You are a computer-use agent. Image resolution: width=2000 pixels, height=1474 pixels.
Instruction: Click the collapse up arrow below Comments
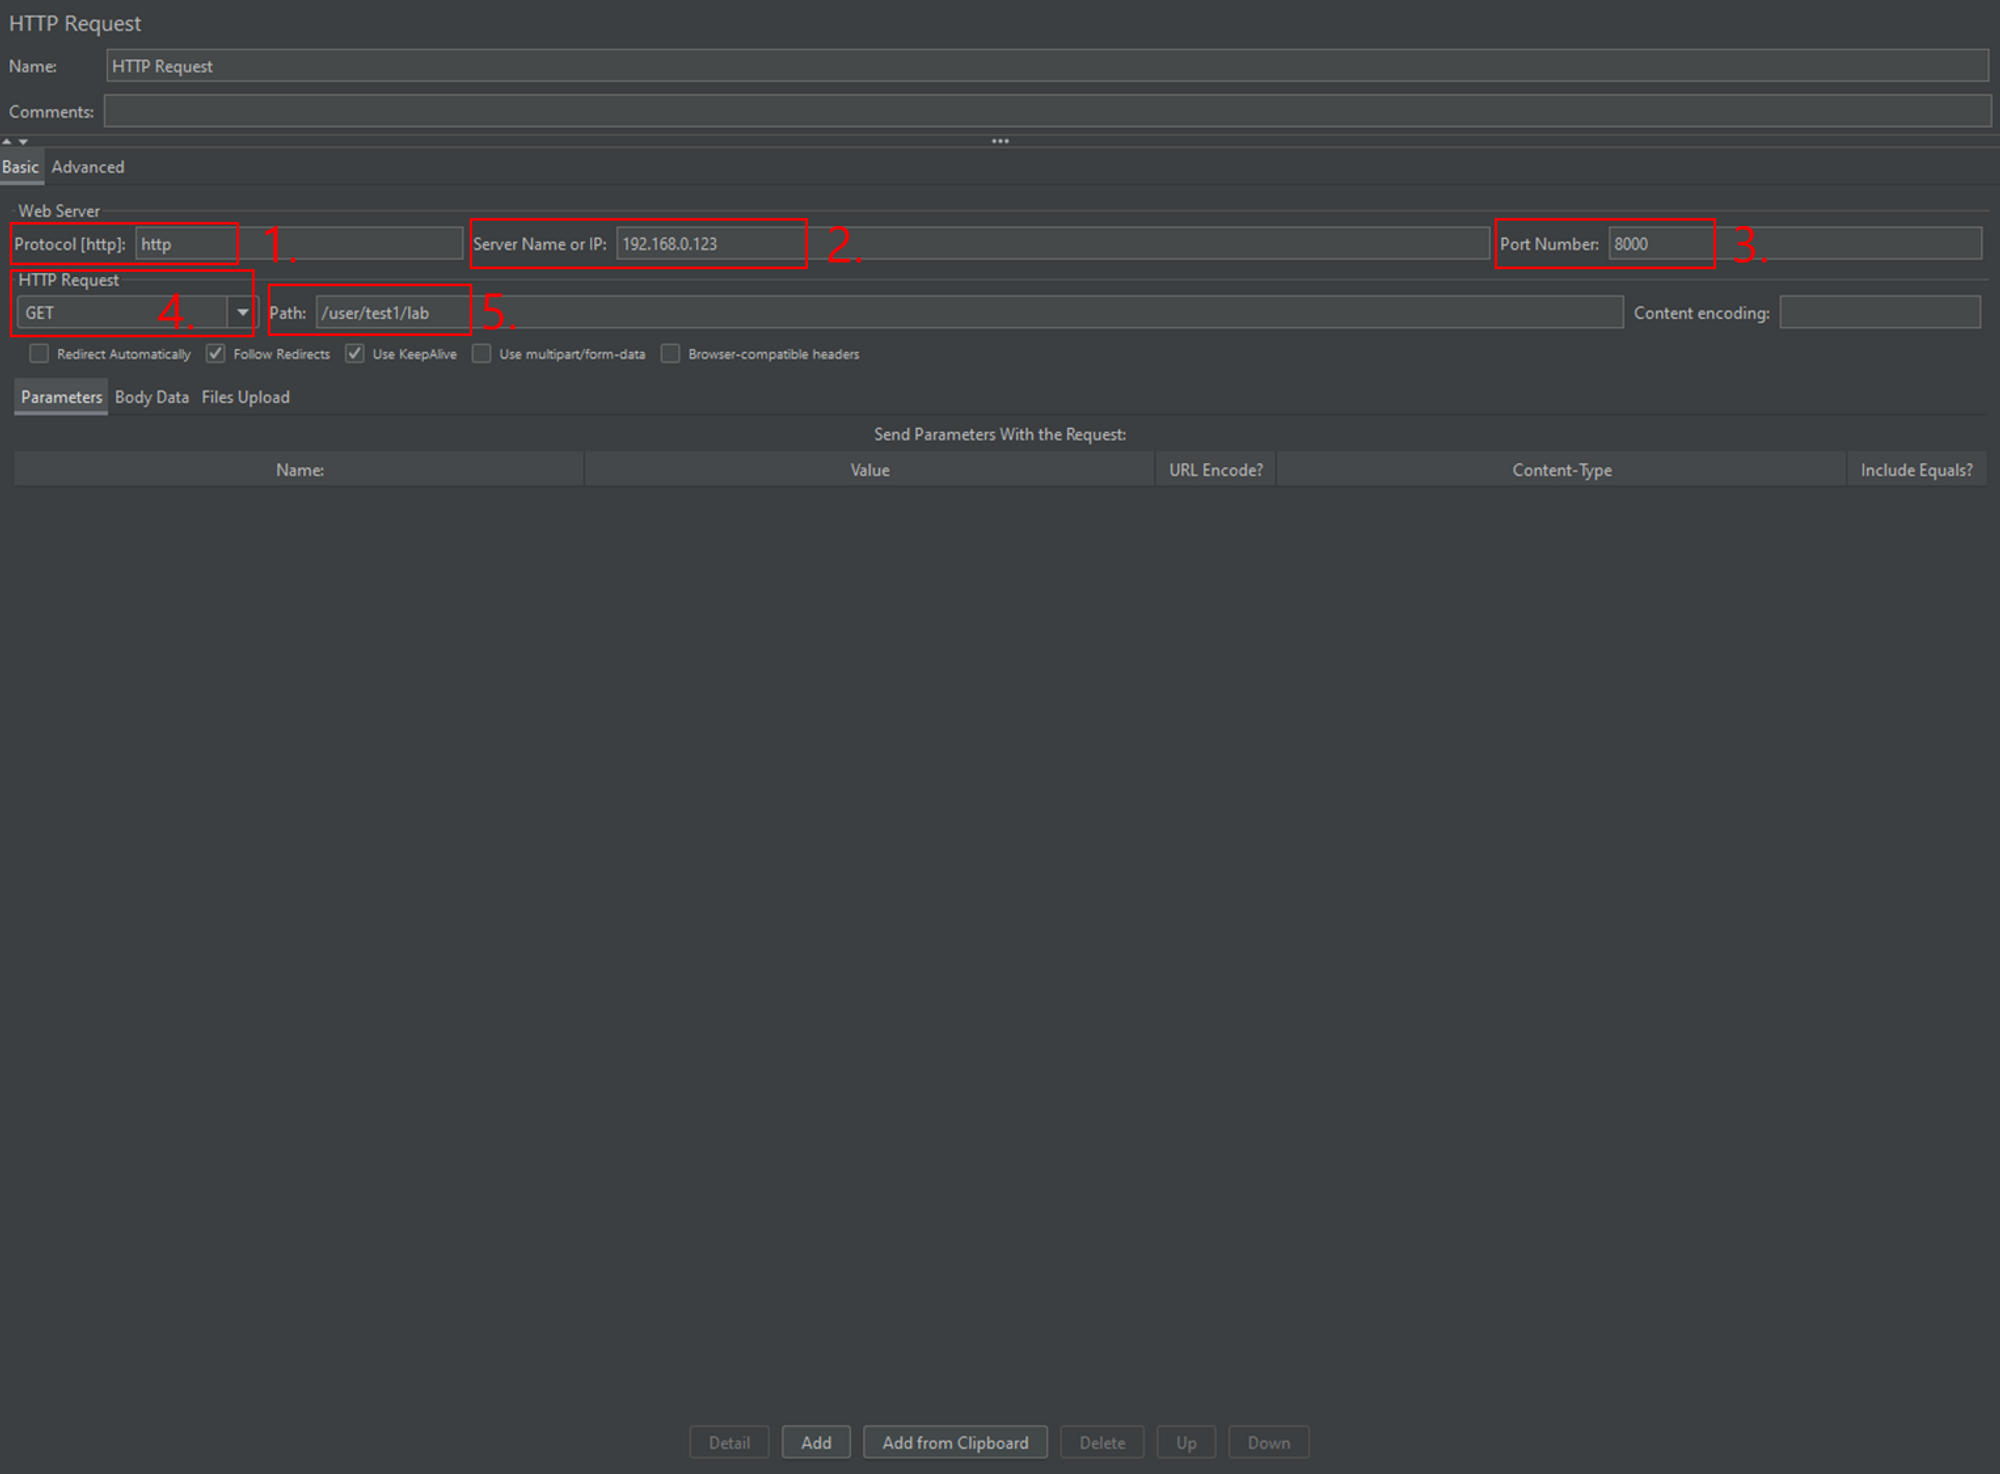coord(7,141)
